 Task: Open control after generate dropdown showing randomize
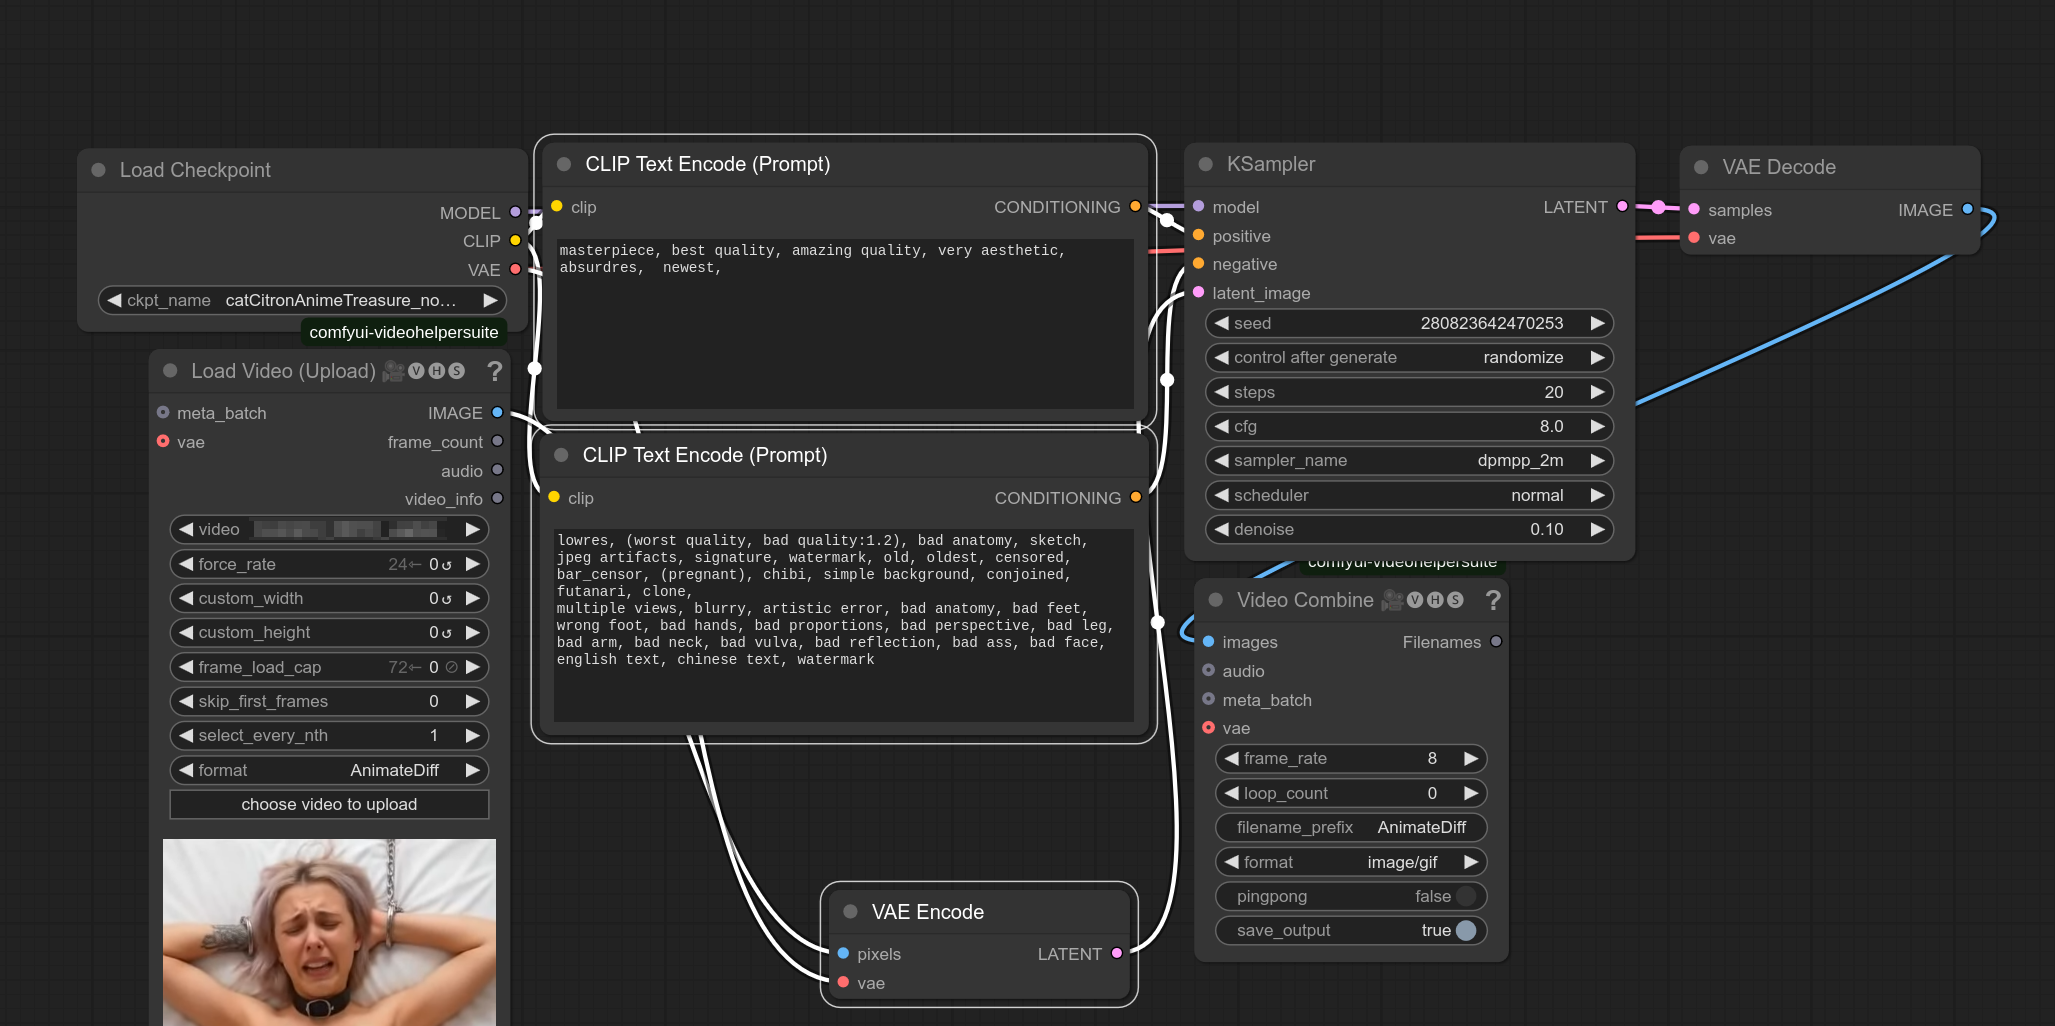(1409, 357)
